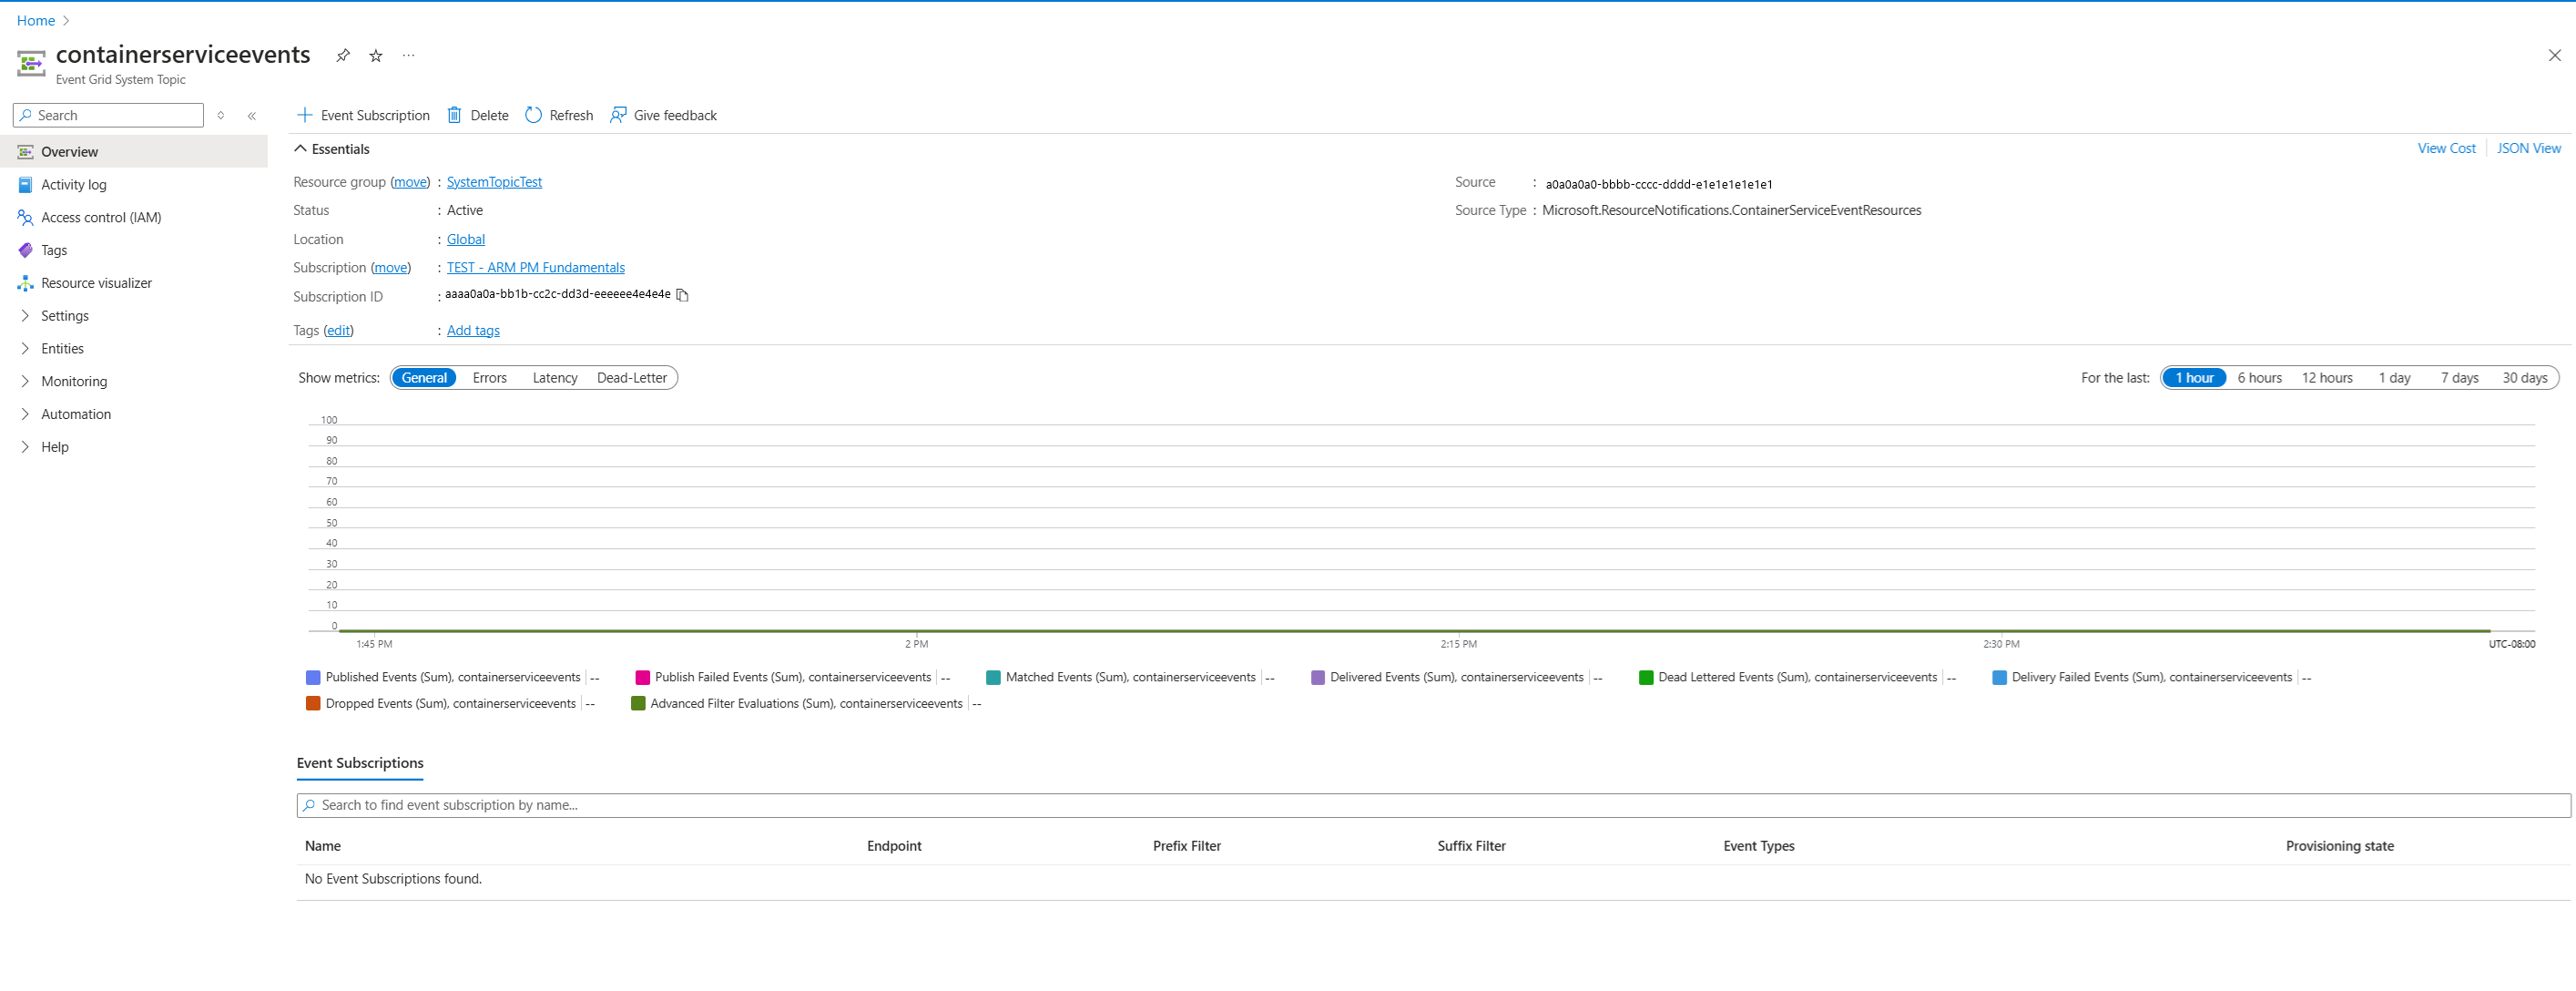
Task: Collapse the left navigation menu
Action: 252,116
